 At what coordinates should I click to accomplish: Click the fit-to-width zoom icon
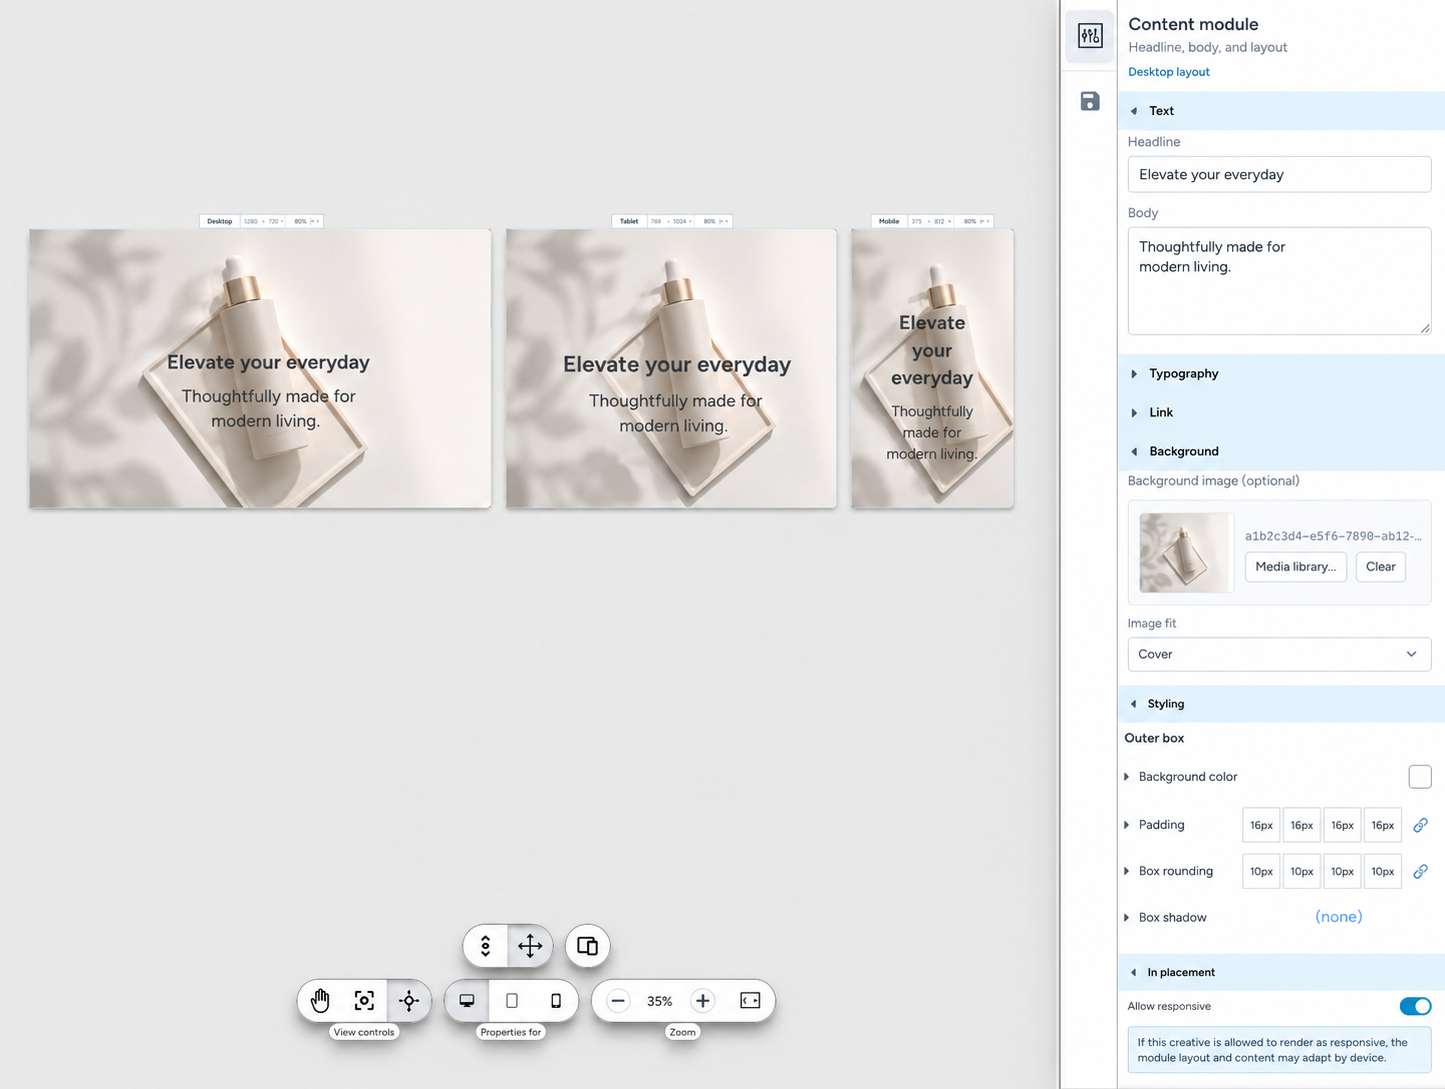(x=750, y=1000)
